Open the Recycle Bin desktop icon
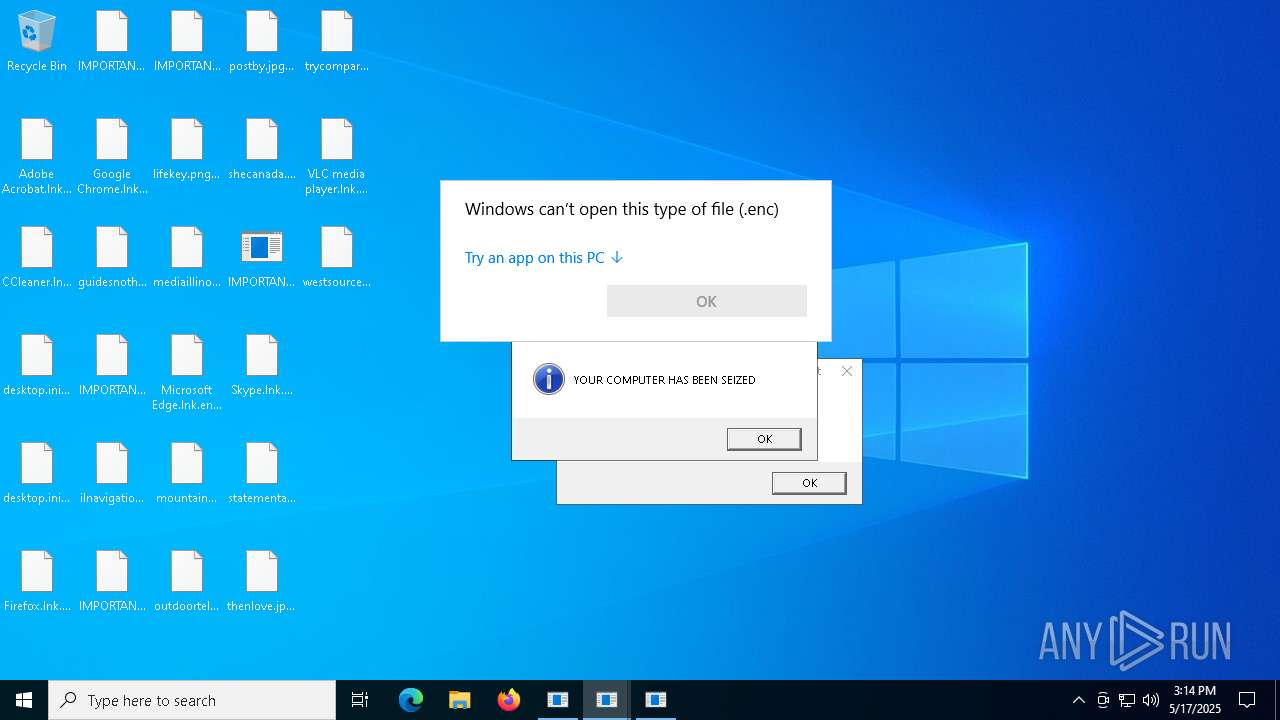The height and width of the screenshot is (720, 1280). point(37,41)
